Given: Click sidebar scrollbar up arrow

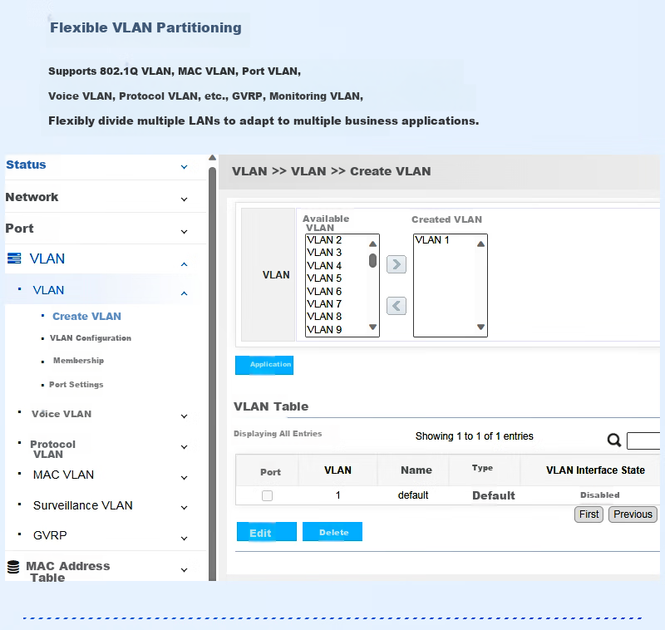Looking at the screenshot, I should point(212,158).
